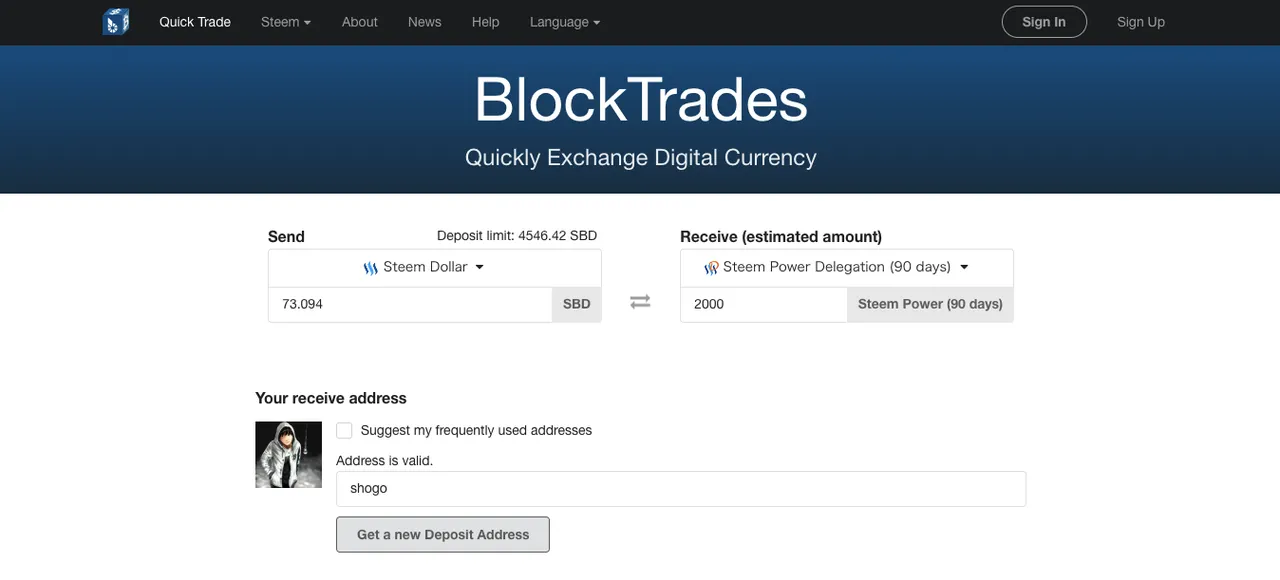Viewport: 1280px width, 580px height.
Task: Click the BlockTrades page title
Action: pos(641,99)
